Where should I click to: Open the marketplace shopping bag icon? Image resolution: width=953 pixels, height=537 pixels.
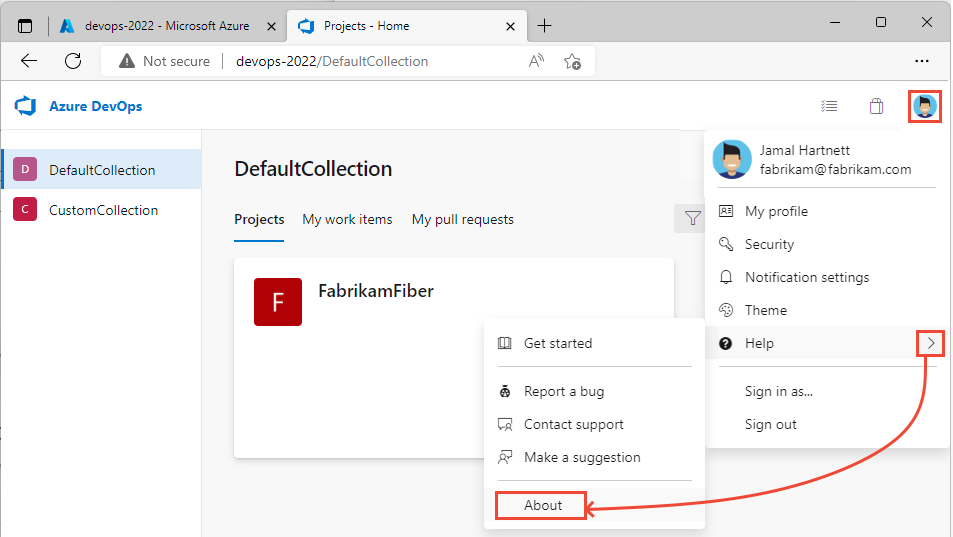coord(876,106)
